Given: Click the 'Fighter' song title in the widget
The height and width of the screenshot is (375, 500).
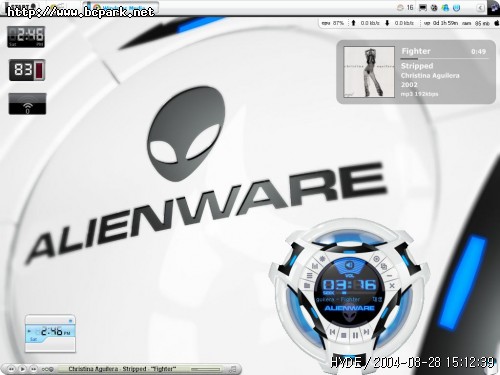Looking at the screenshot, I should pyautogui.click(x=416, y=51).
